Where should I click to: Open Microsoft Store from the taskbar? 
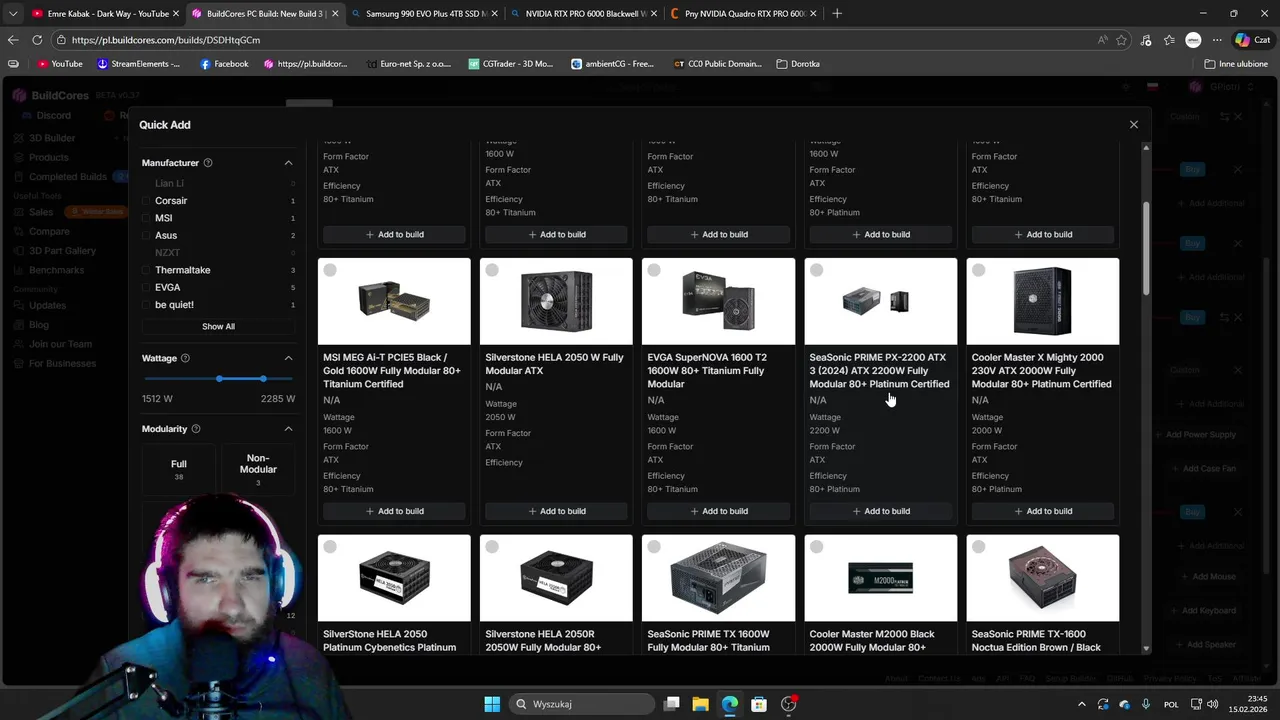coord(759,704)
